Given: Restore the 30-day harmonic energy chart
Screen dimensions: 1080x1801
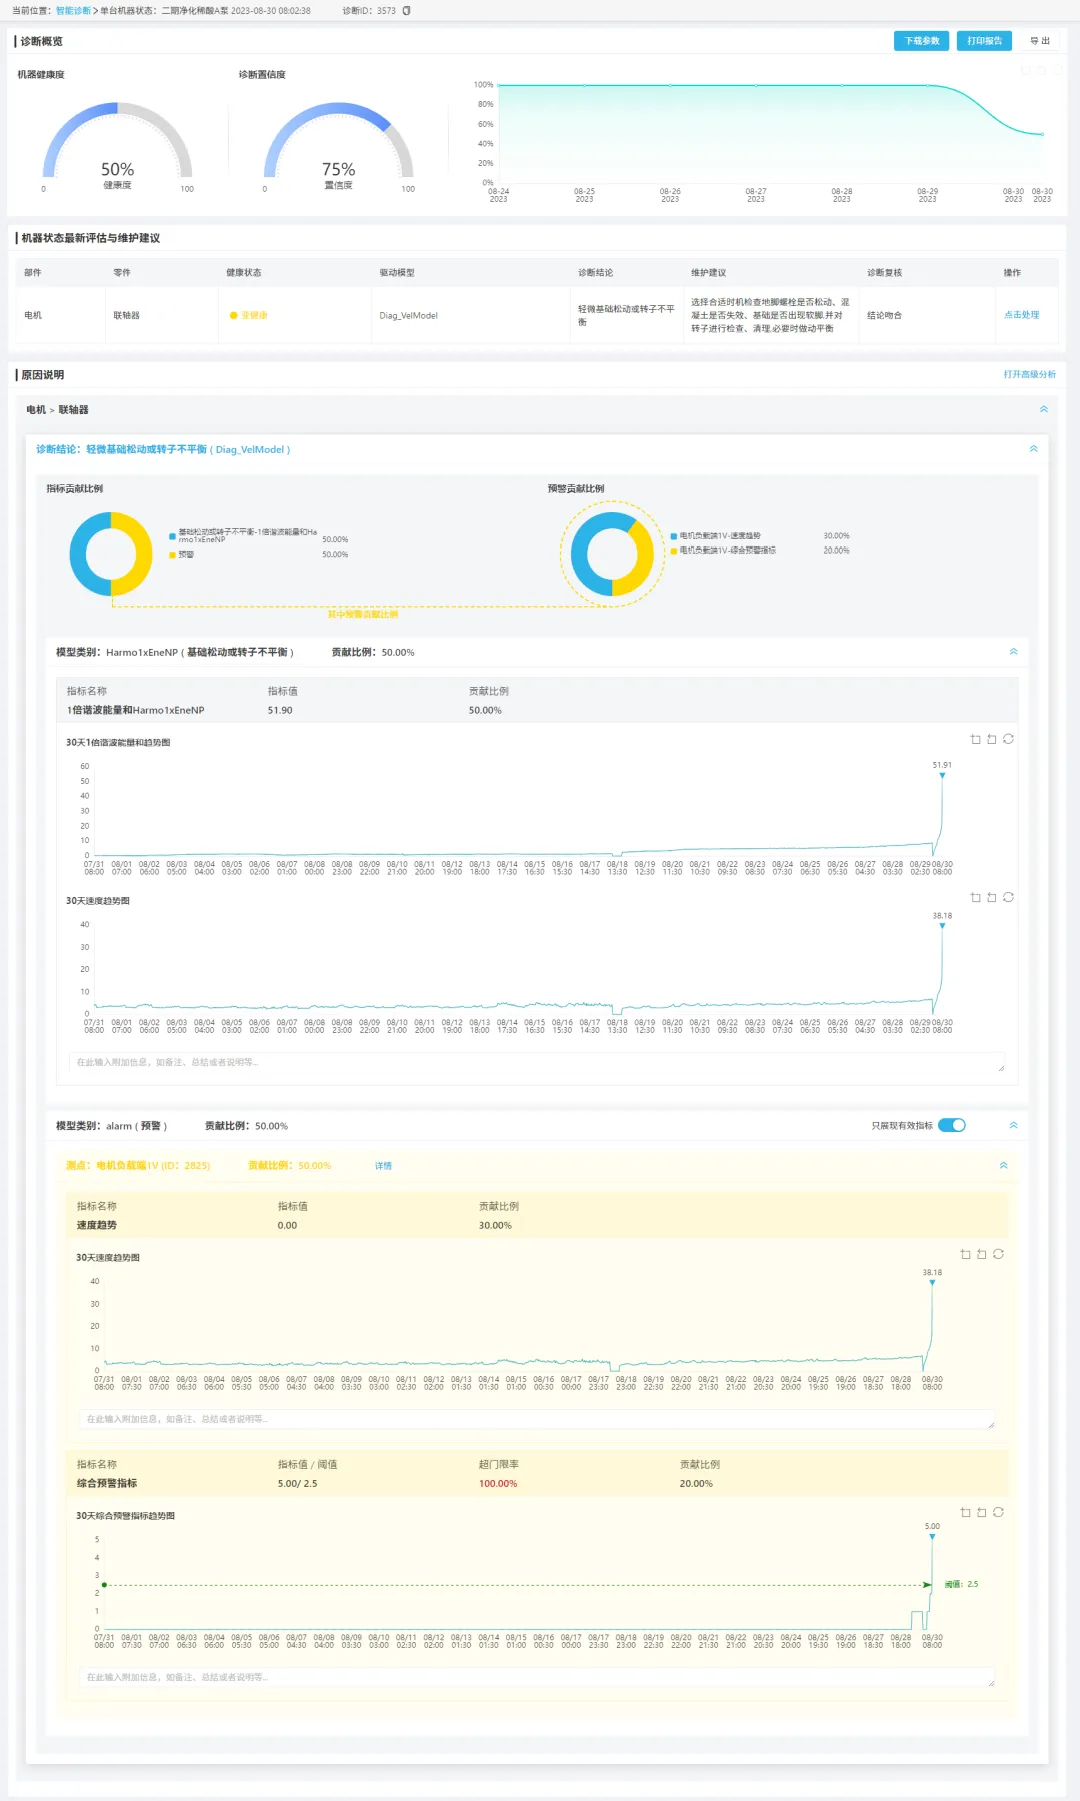Looking at the screenshot, I should click(x=1008, y=739).
